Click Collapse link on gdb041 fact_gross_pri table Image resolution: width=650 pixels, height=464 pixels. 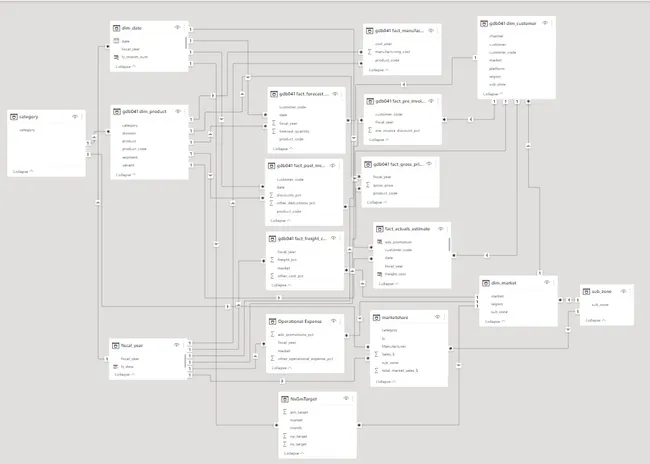377,202
